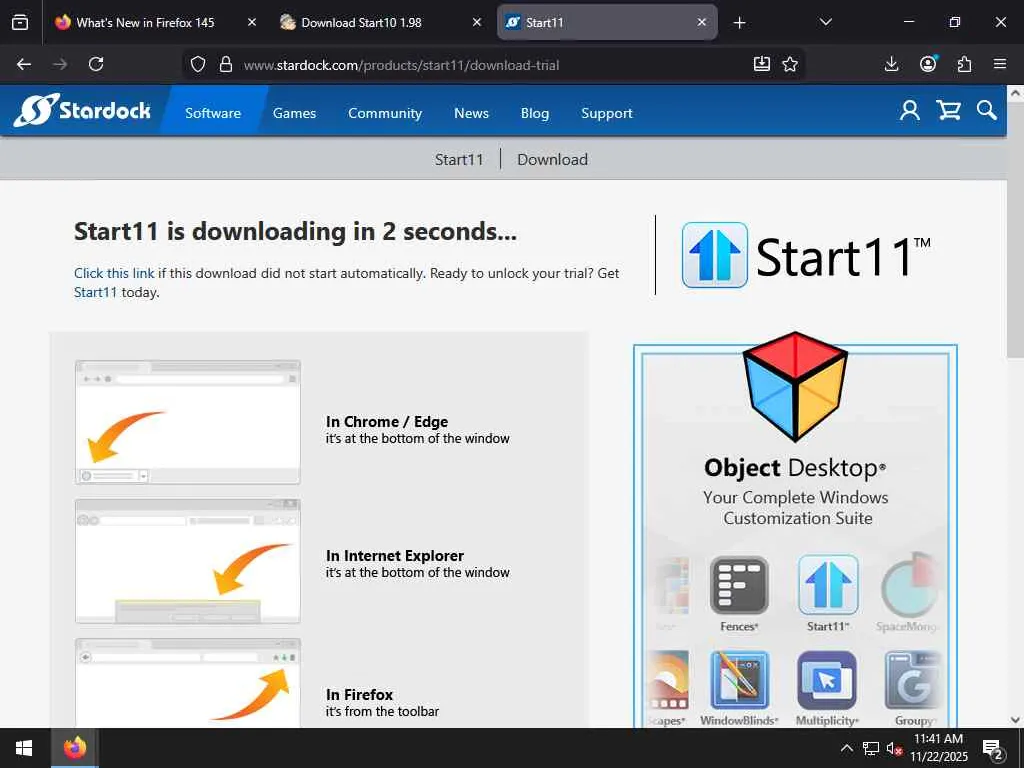Open the Stardock shopping cart

point(948,110)
